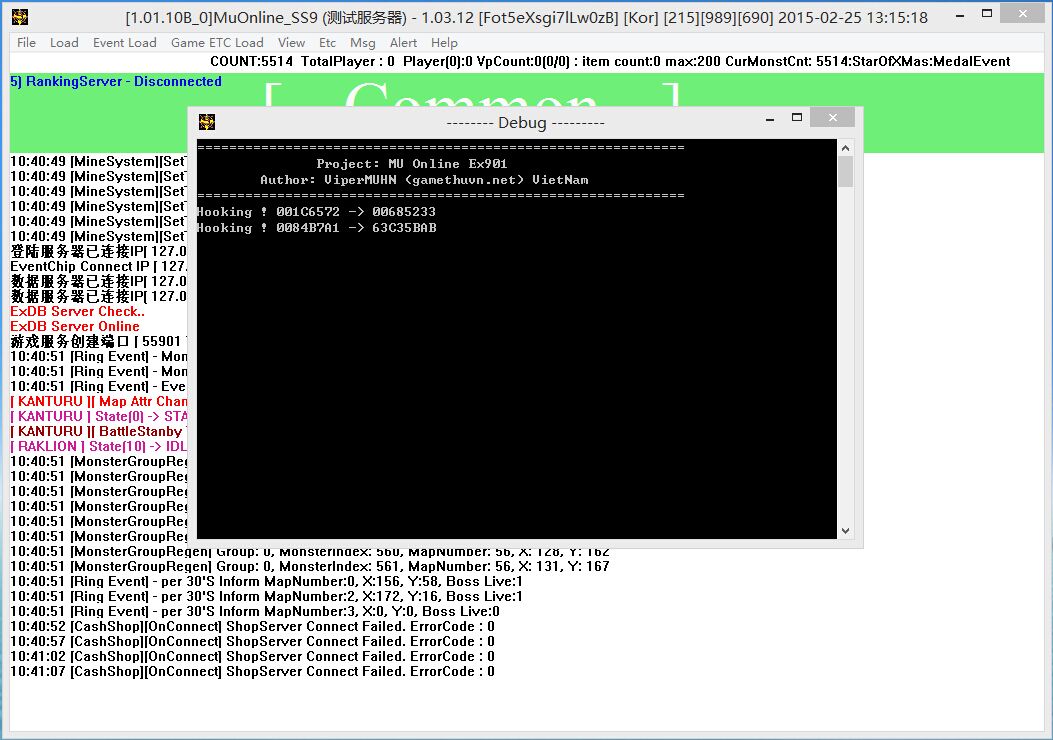Click the Debug window's title bar icon
The width and height of the screenshot is (1053, 740).
207,122
